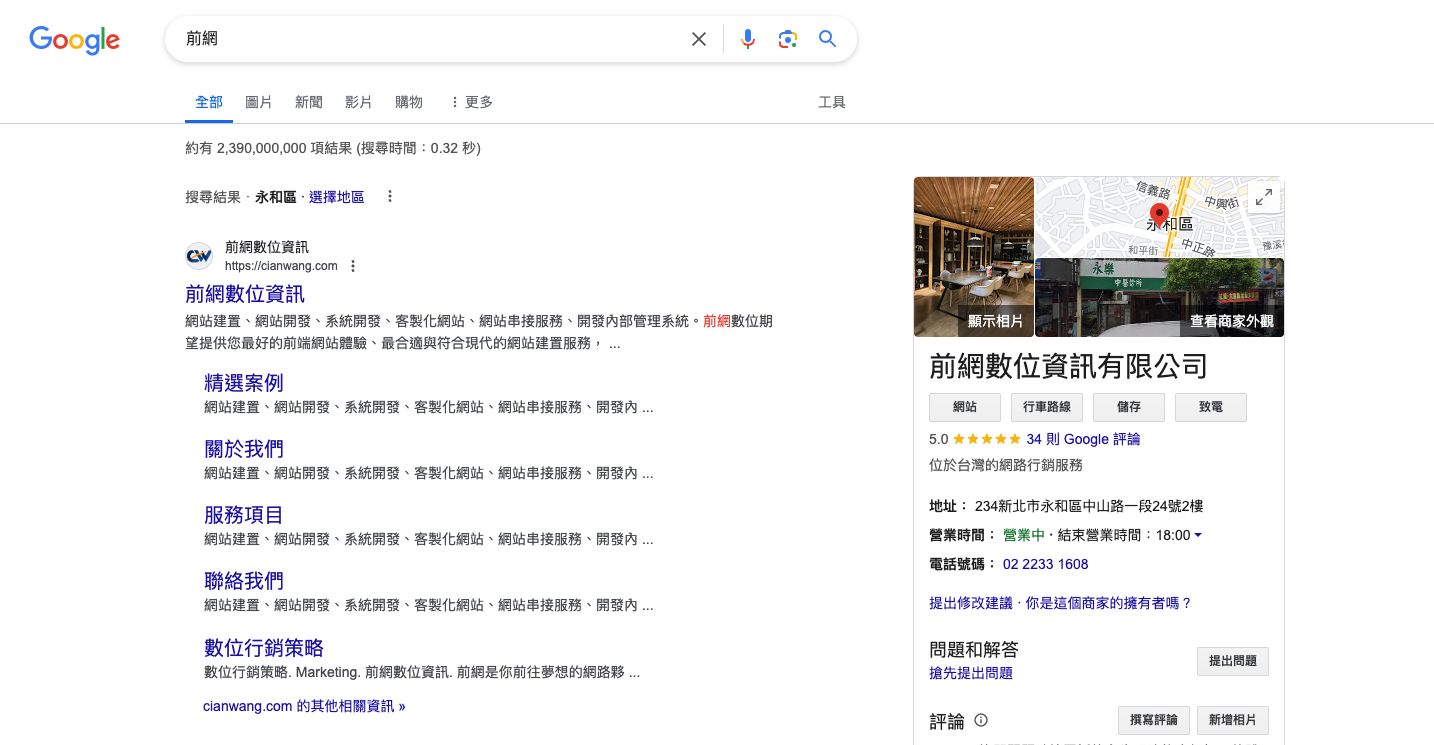Viewport: 1434px width, 745px height.
Task: Click the info icon beside 評論
Action: [x=980, y=720]
